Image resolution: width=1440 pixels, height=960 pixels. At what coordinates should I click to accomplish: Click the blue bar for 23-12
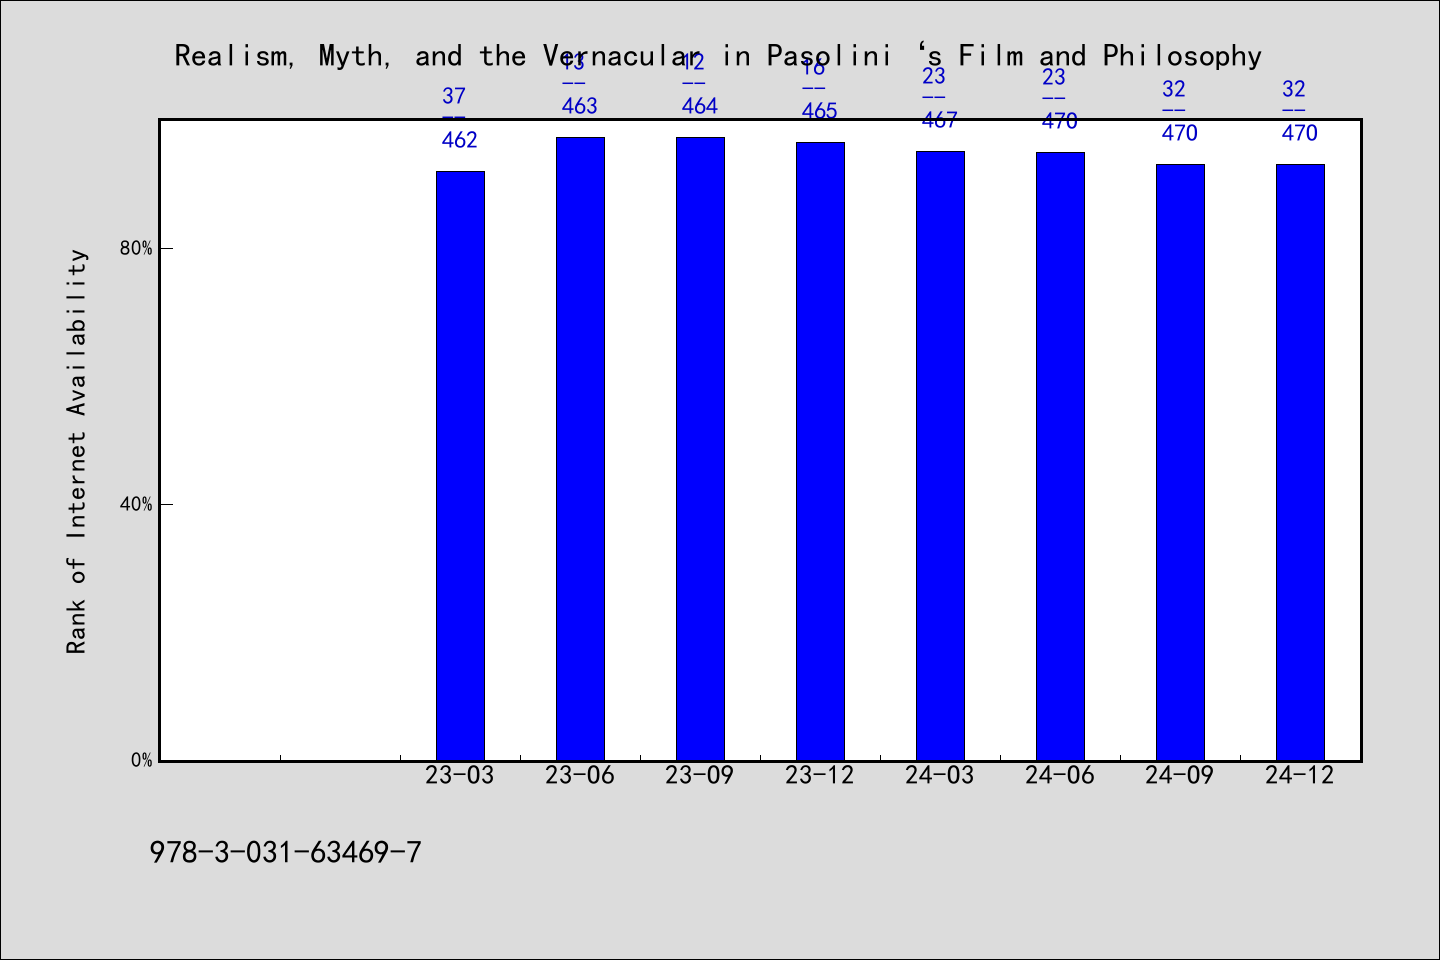(x=820, y=451)
